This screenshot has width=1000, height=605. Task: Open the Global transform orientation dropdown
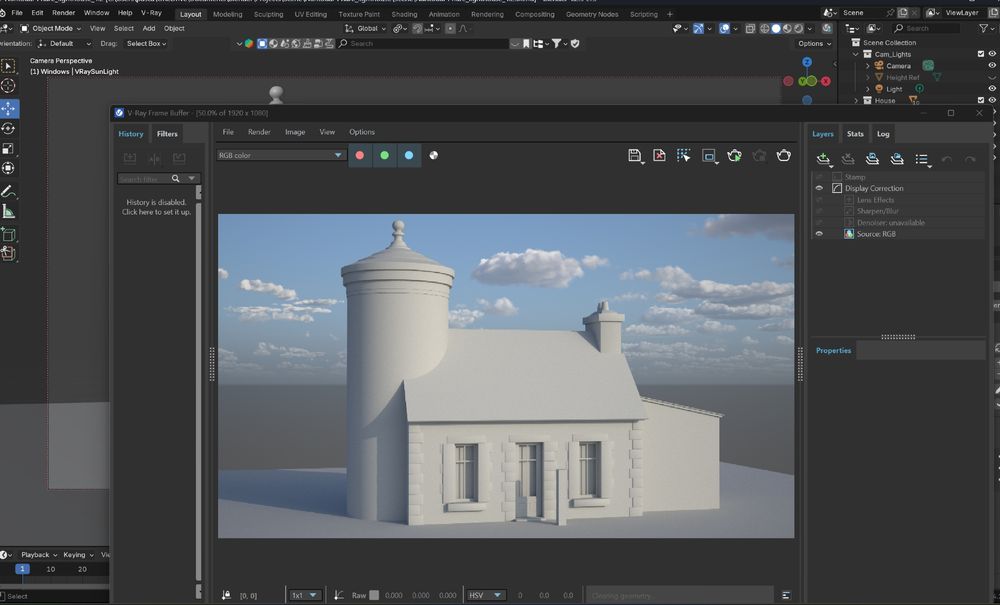pos(365,29)
